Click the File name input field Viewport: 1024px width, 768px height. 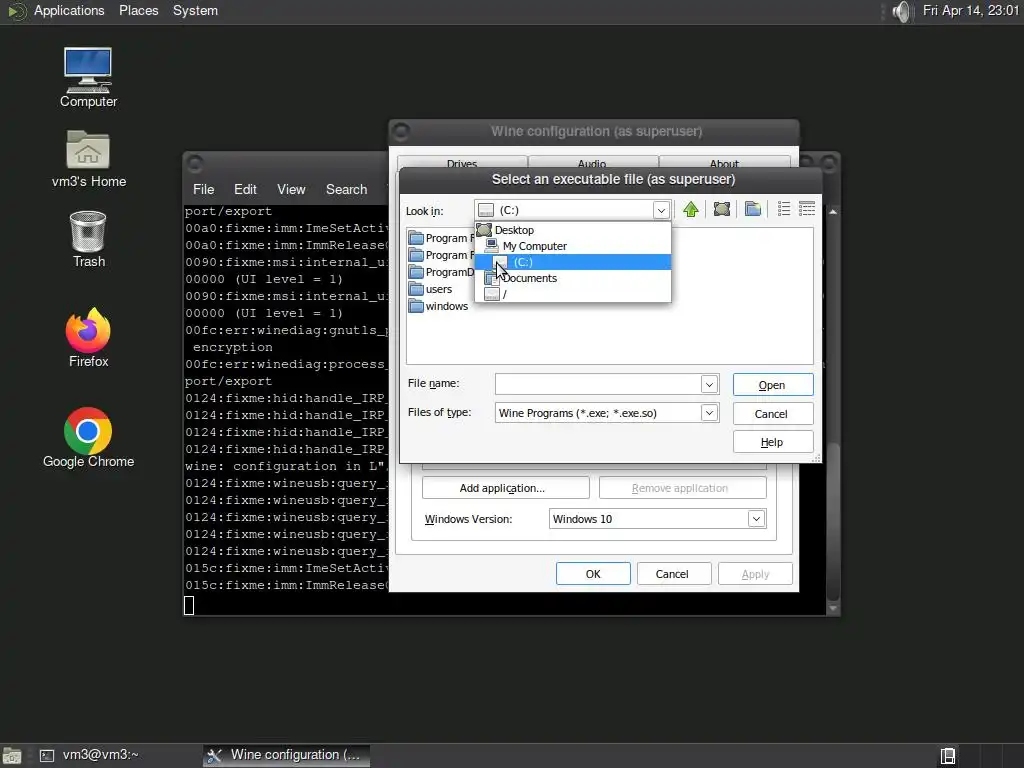[598, 384]
